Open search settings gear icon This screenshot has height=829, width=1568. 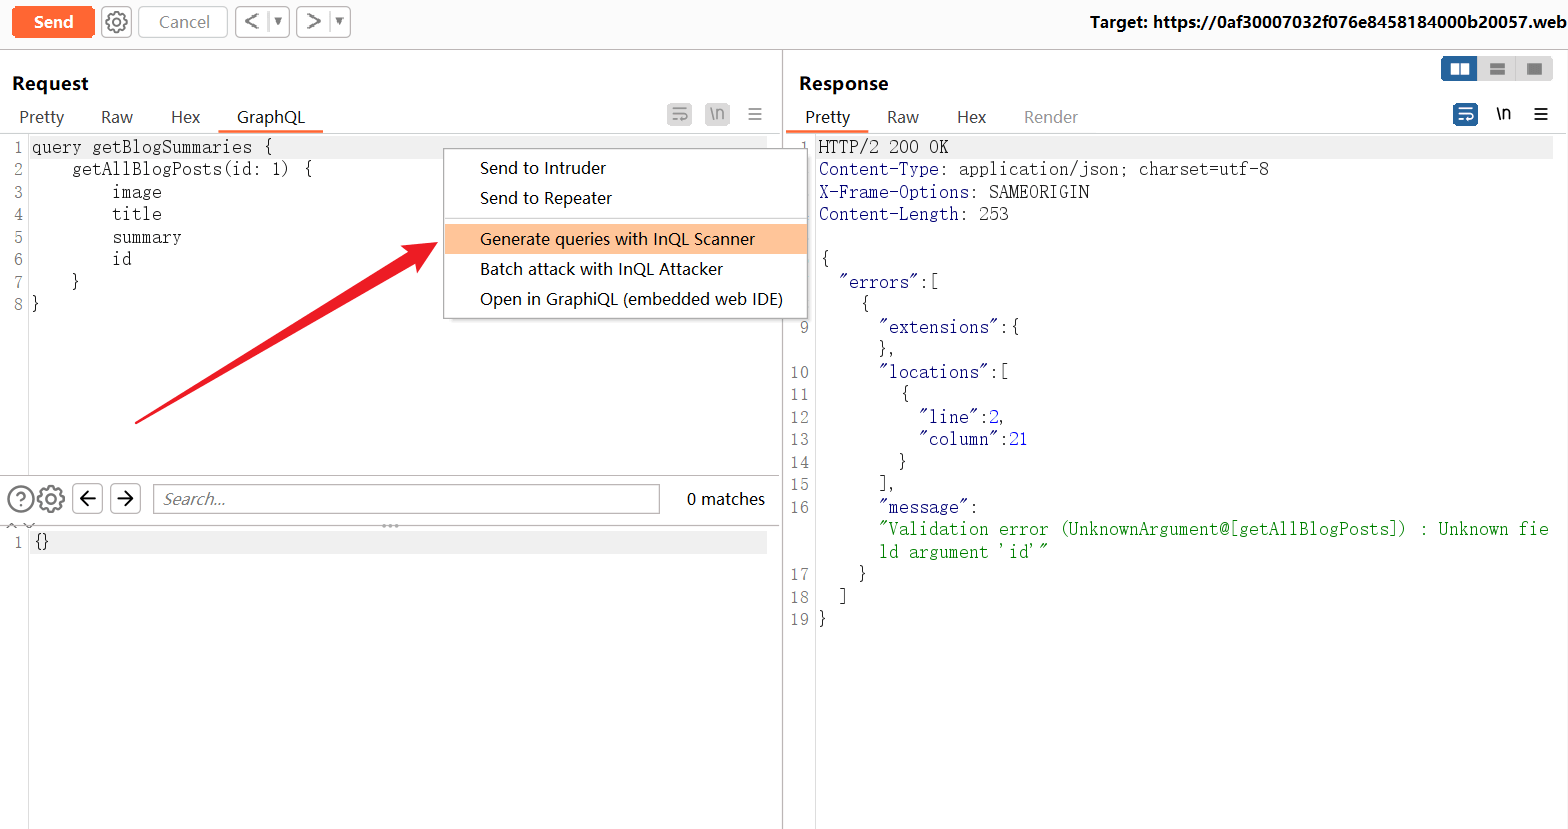(51, 499)
